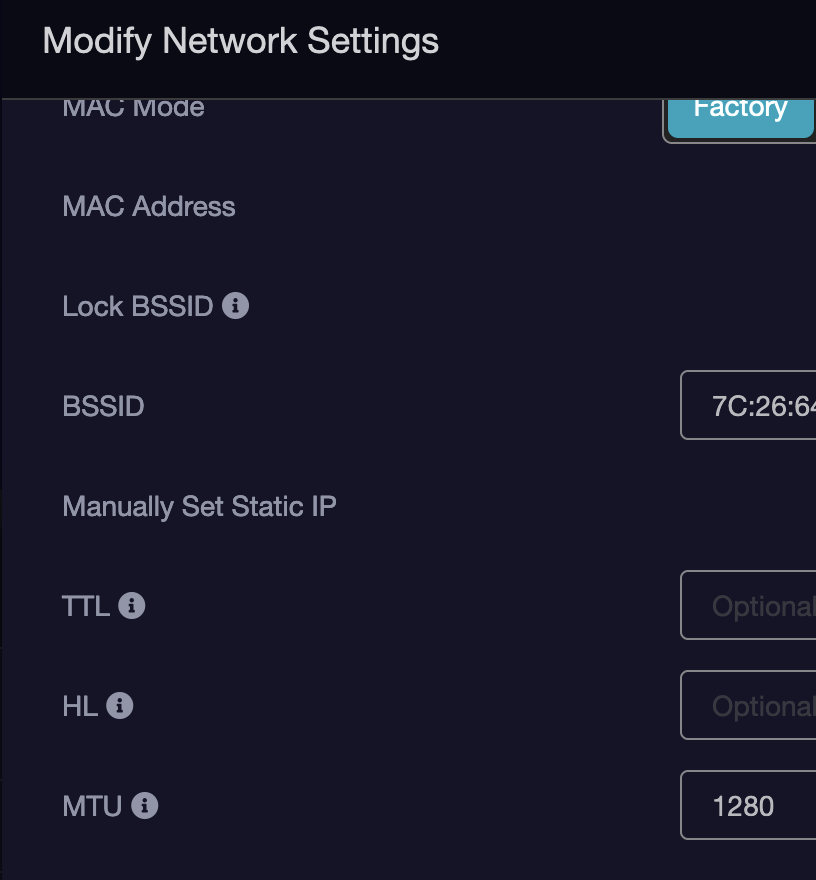Focus the MTU field showing 1280
Image resolution: width=816 pixels, height=880 pixels.
coord(748,806)
